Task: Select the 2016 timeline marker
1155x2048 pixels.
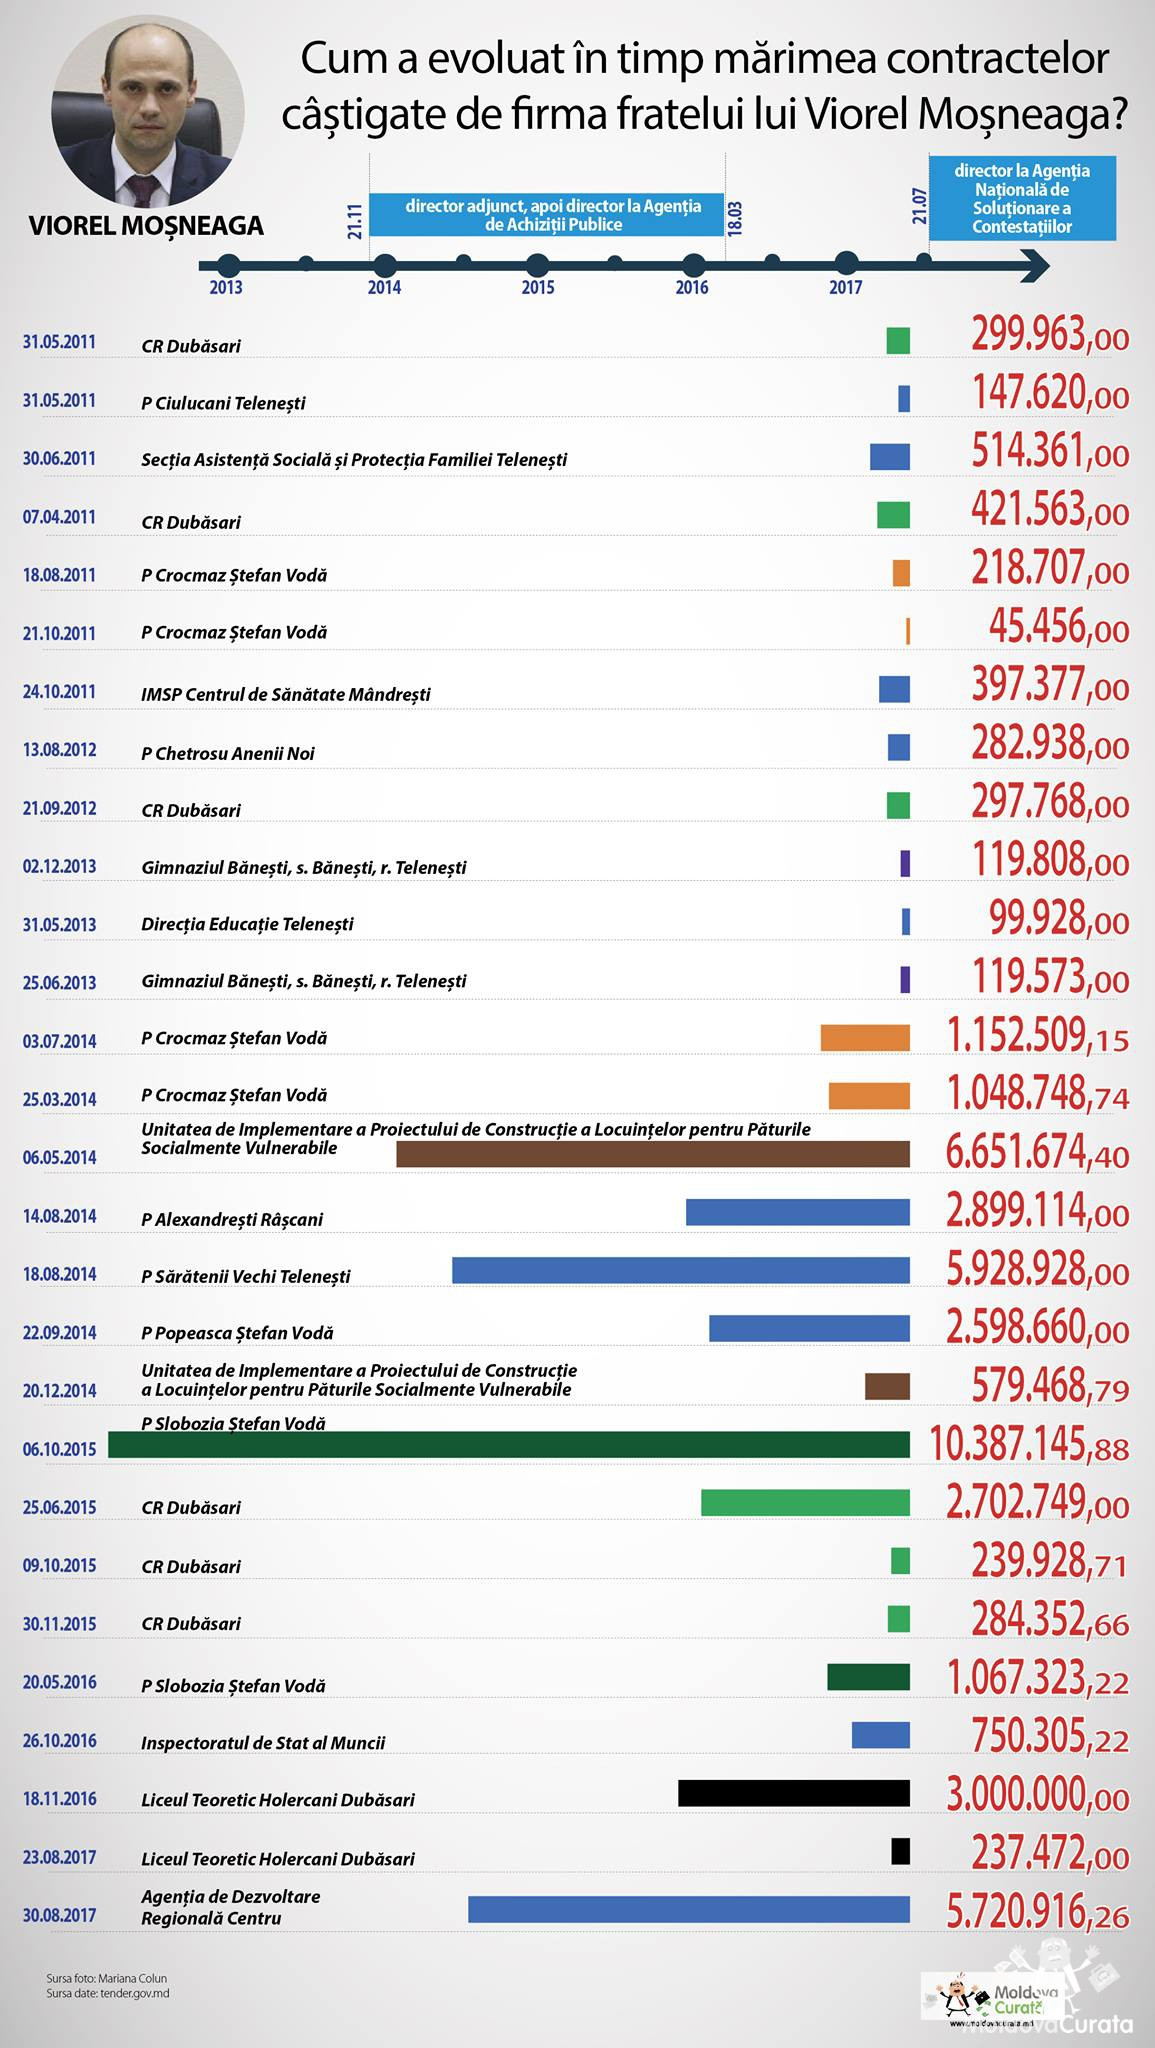Action: (x=692, y=265)
